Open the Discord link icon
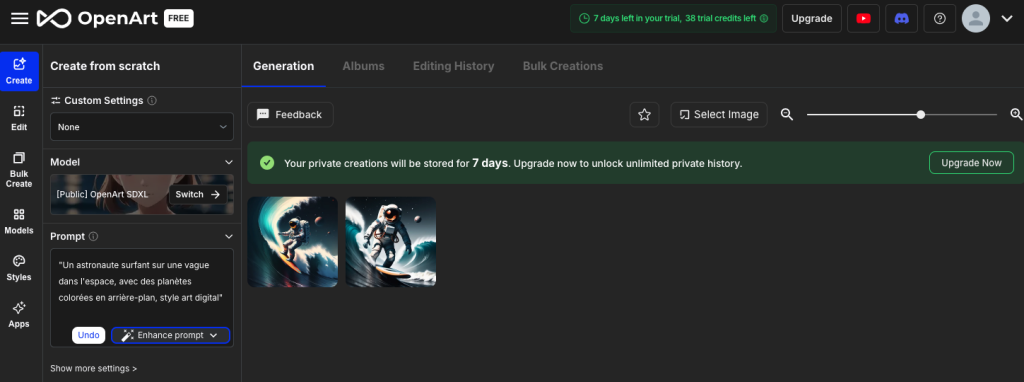This screenshot has height=382, width=1024. point(901,18)
